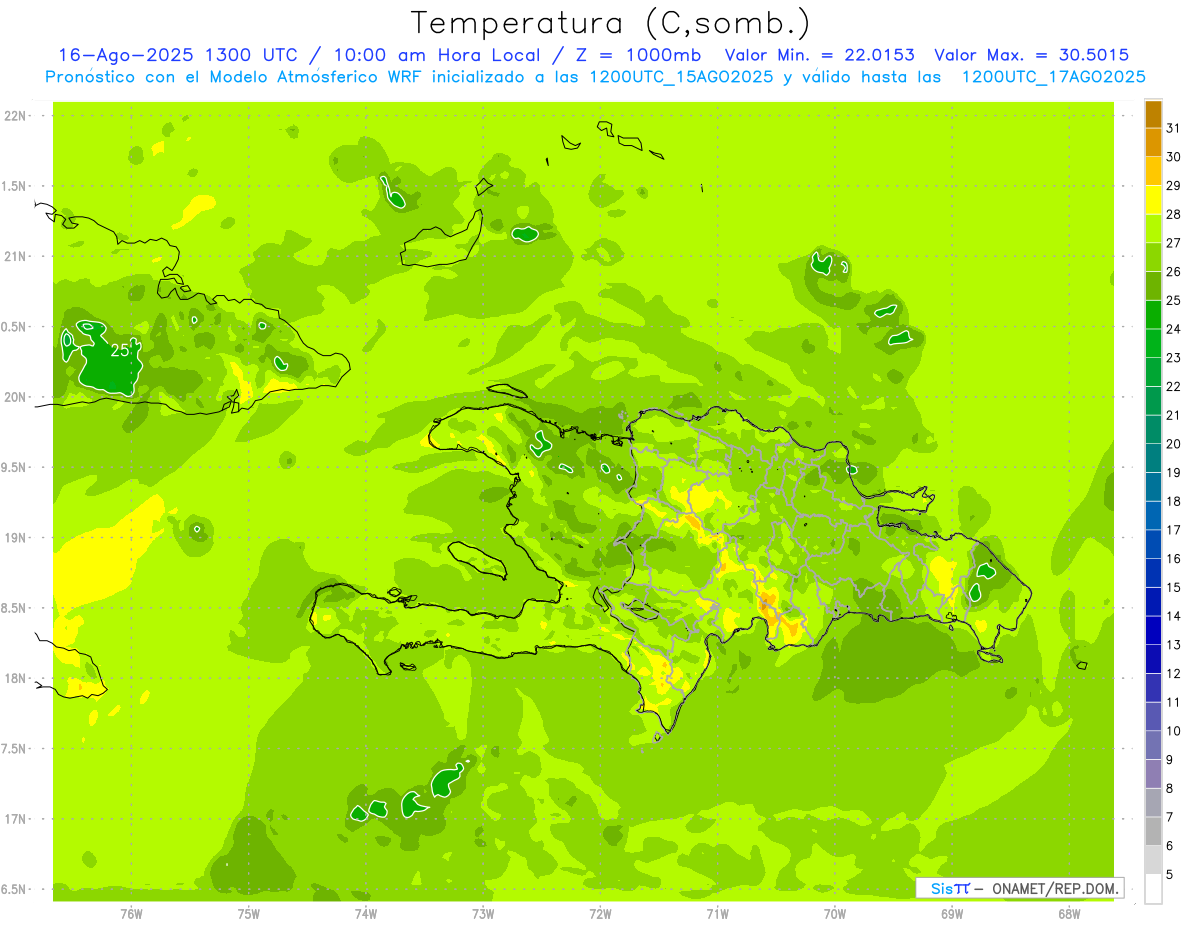Select the initialization time '1200UTC_15AGO2025'
Viewport: 1200px width, 927px height.
click(681, 77)
